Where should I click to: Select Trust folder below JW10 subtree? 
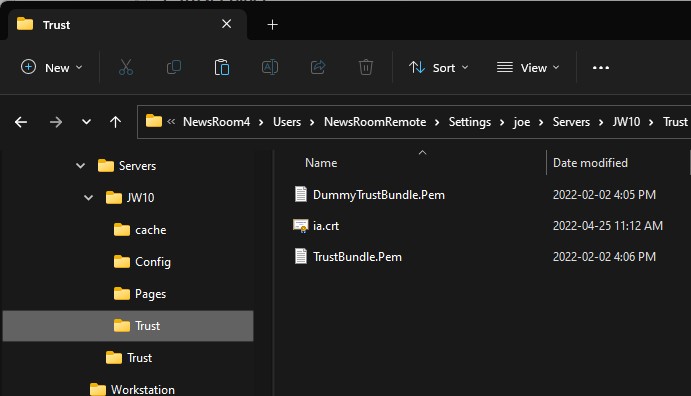pyautogui.click(x=129, y=358)
